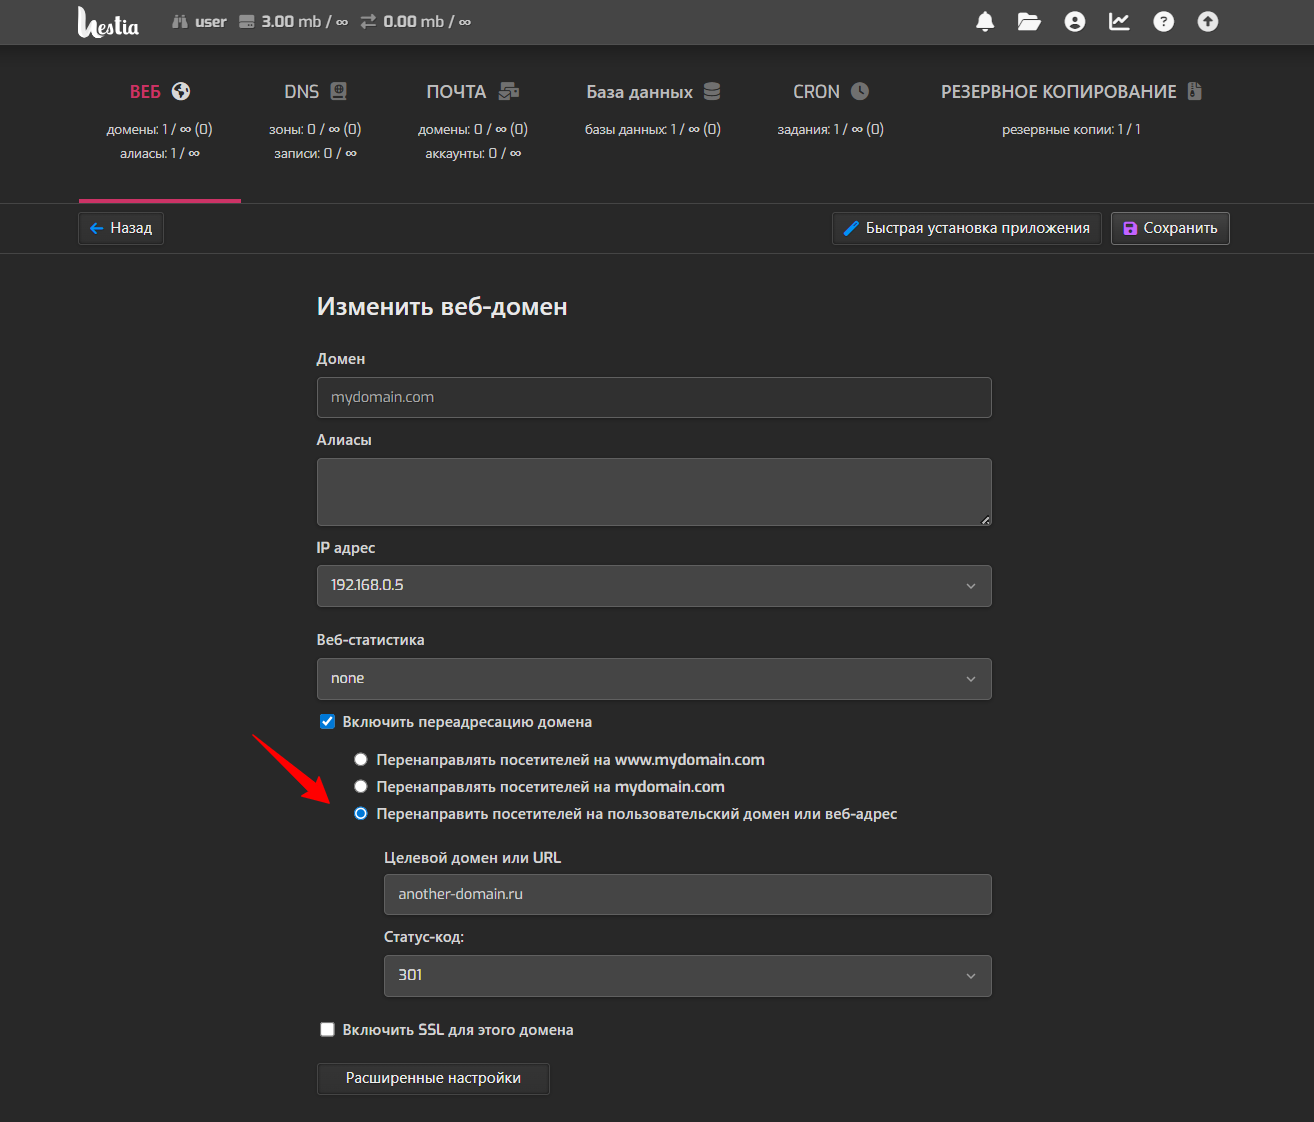Switch to the База данных tab

pyautogui.click(x=653, y=91)
